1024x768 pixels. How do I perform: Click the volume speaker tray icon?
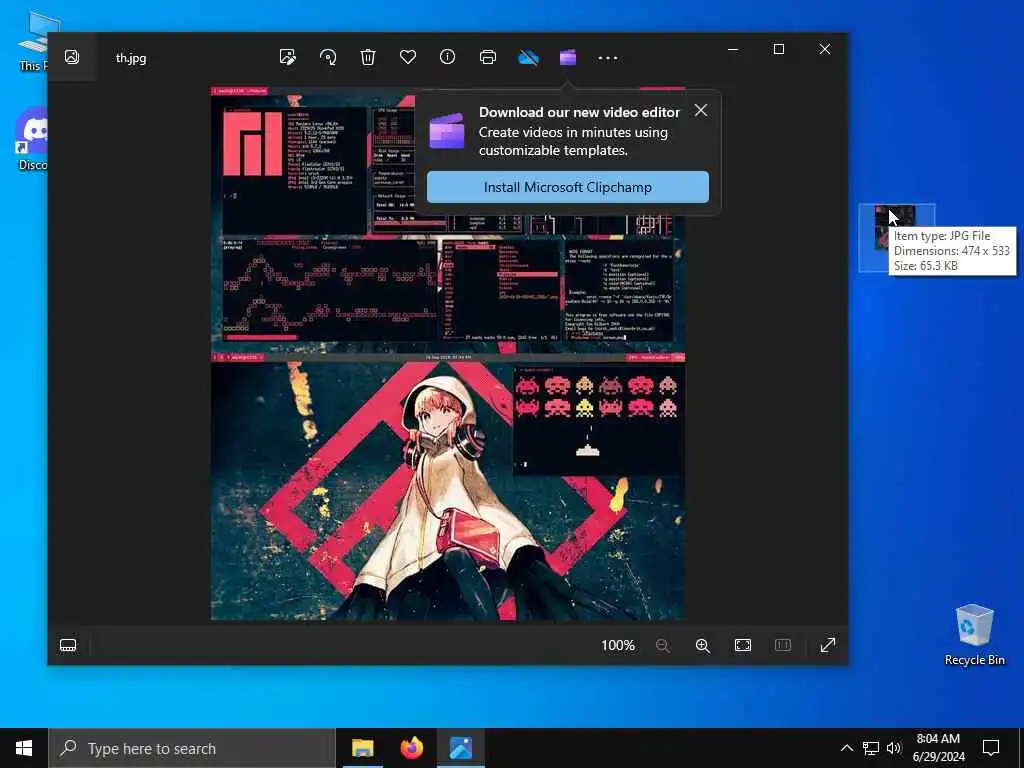click(894, 748)
